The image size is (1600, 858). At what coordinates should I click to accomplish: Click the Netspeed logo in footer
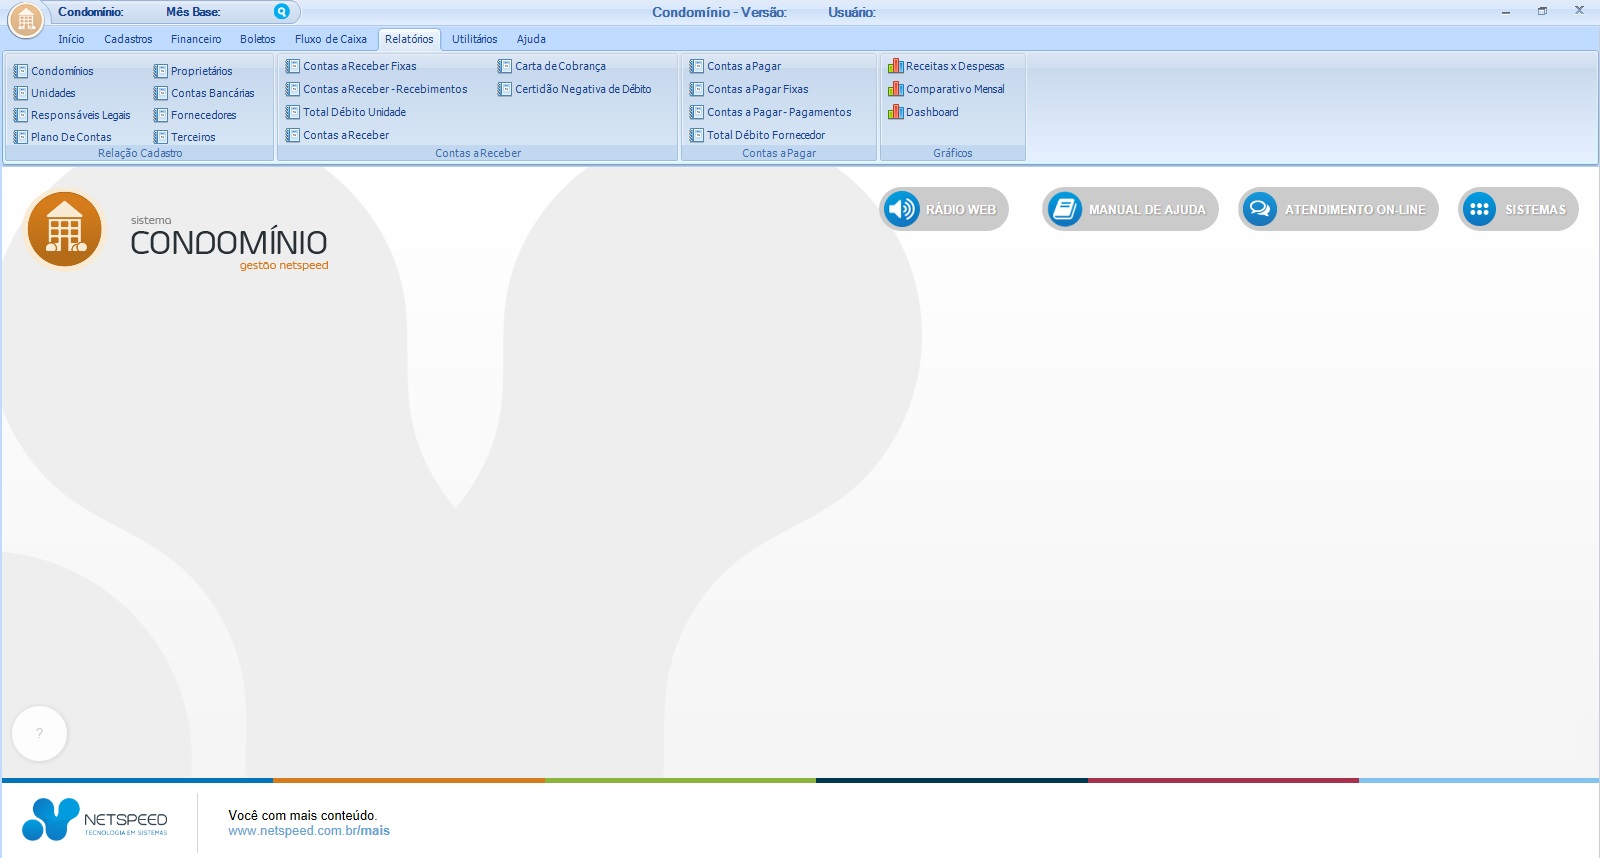95,820
